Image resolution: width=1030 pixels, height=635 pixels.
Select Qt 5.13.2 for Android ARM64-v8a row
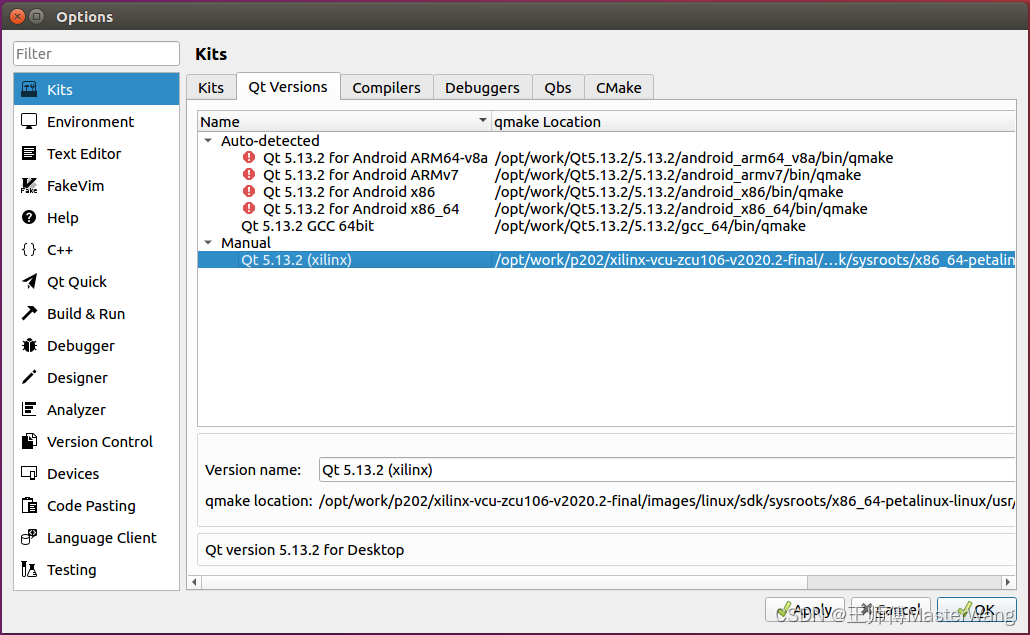point(606,158)
